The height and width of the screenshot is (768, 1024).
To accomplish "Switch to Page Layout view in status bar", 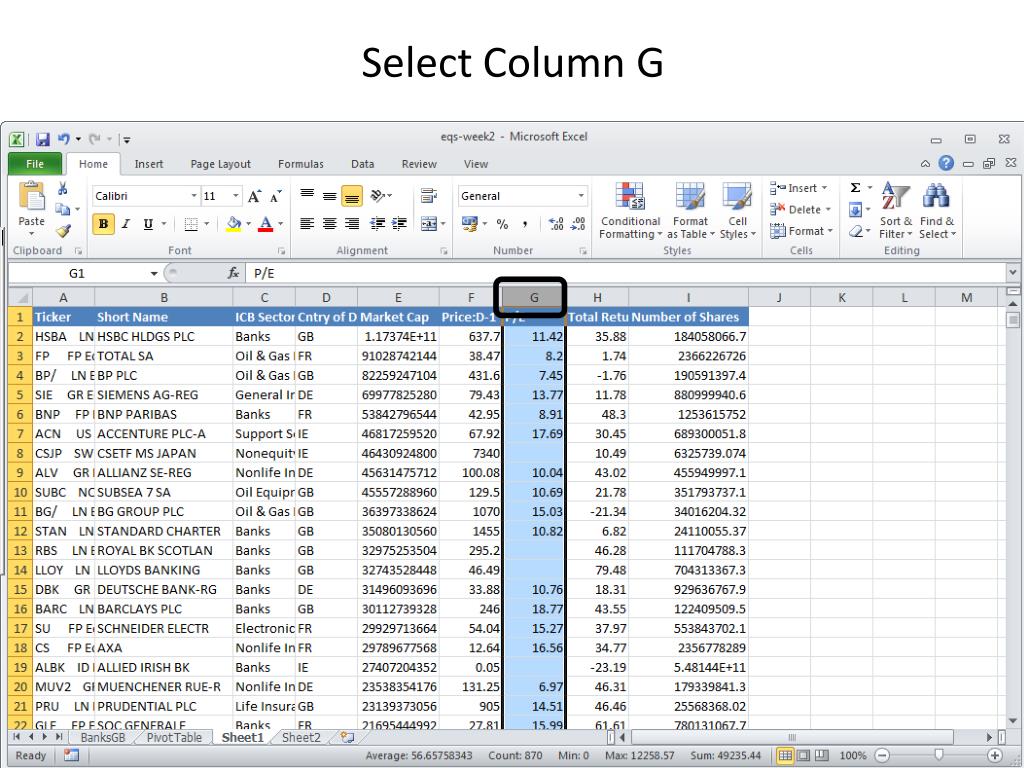I will pyautogui.click(x=803, y=756).
